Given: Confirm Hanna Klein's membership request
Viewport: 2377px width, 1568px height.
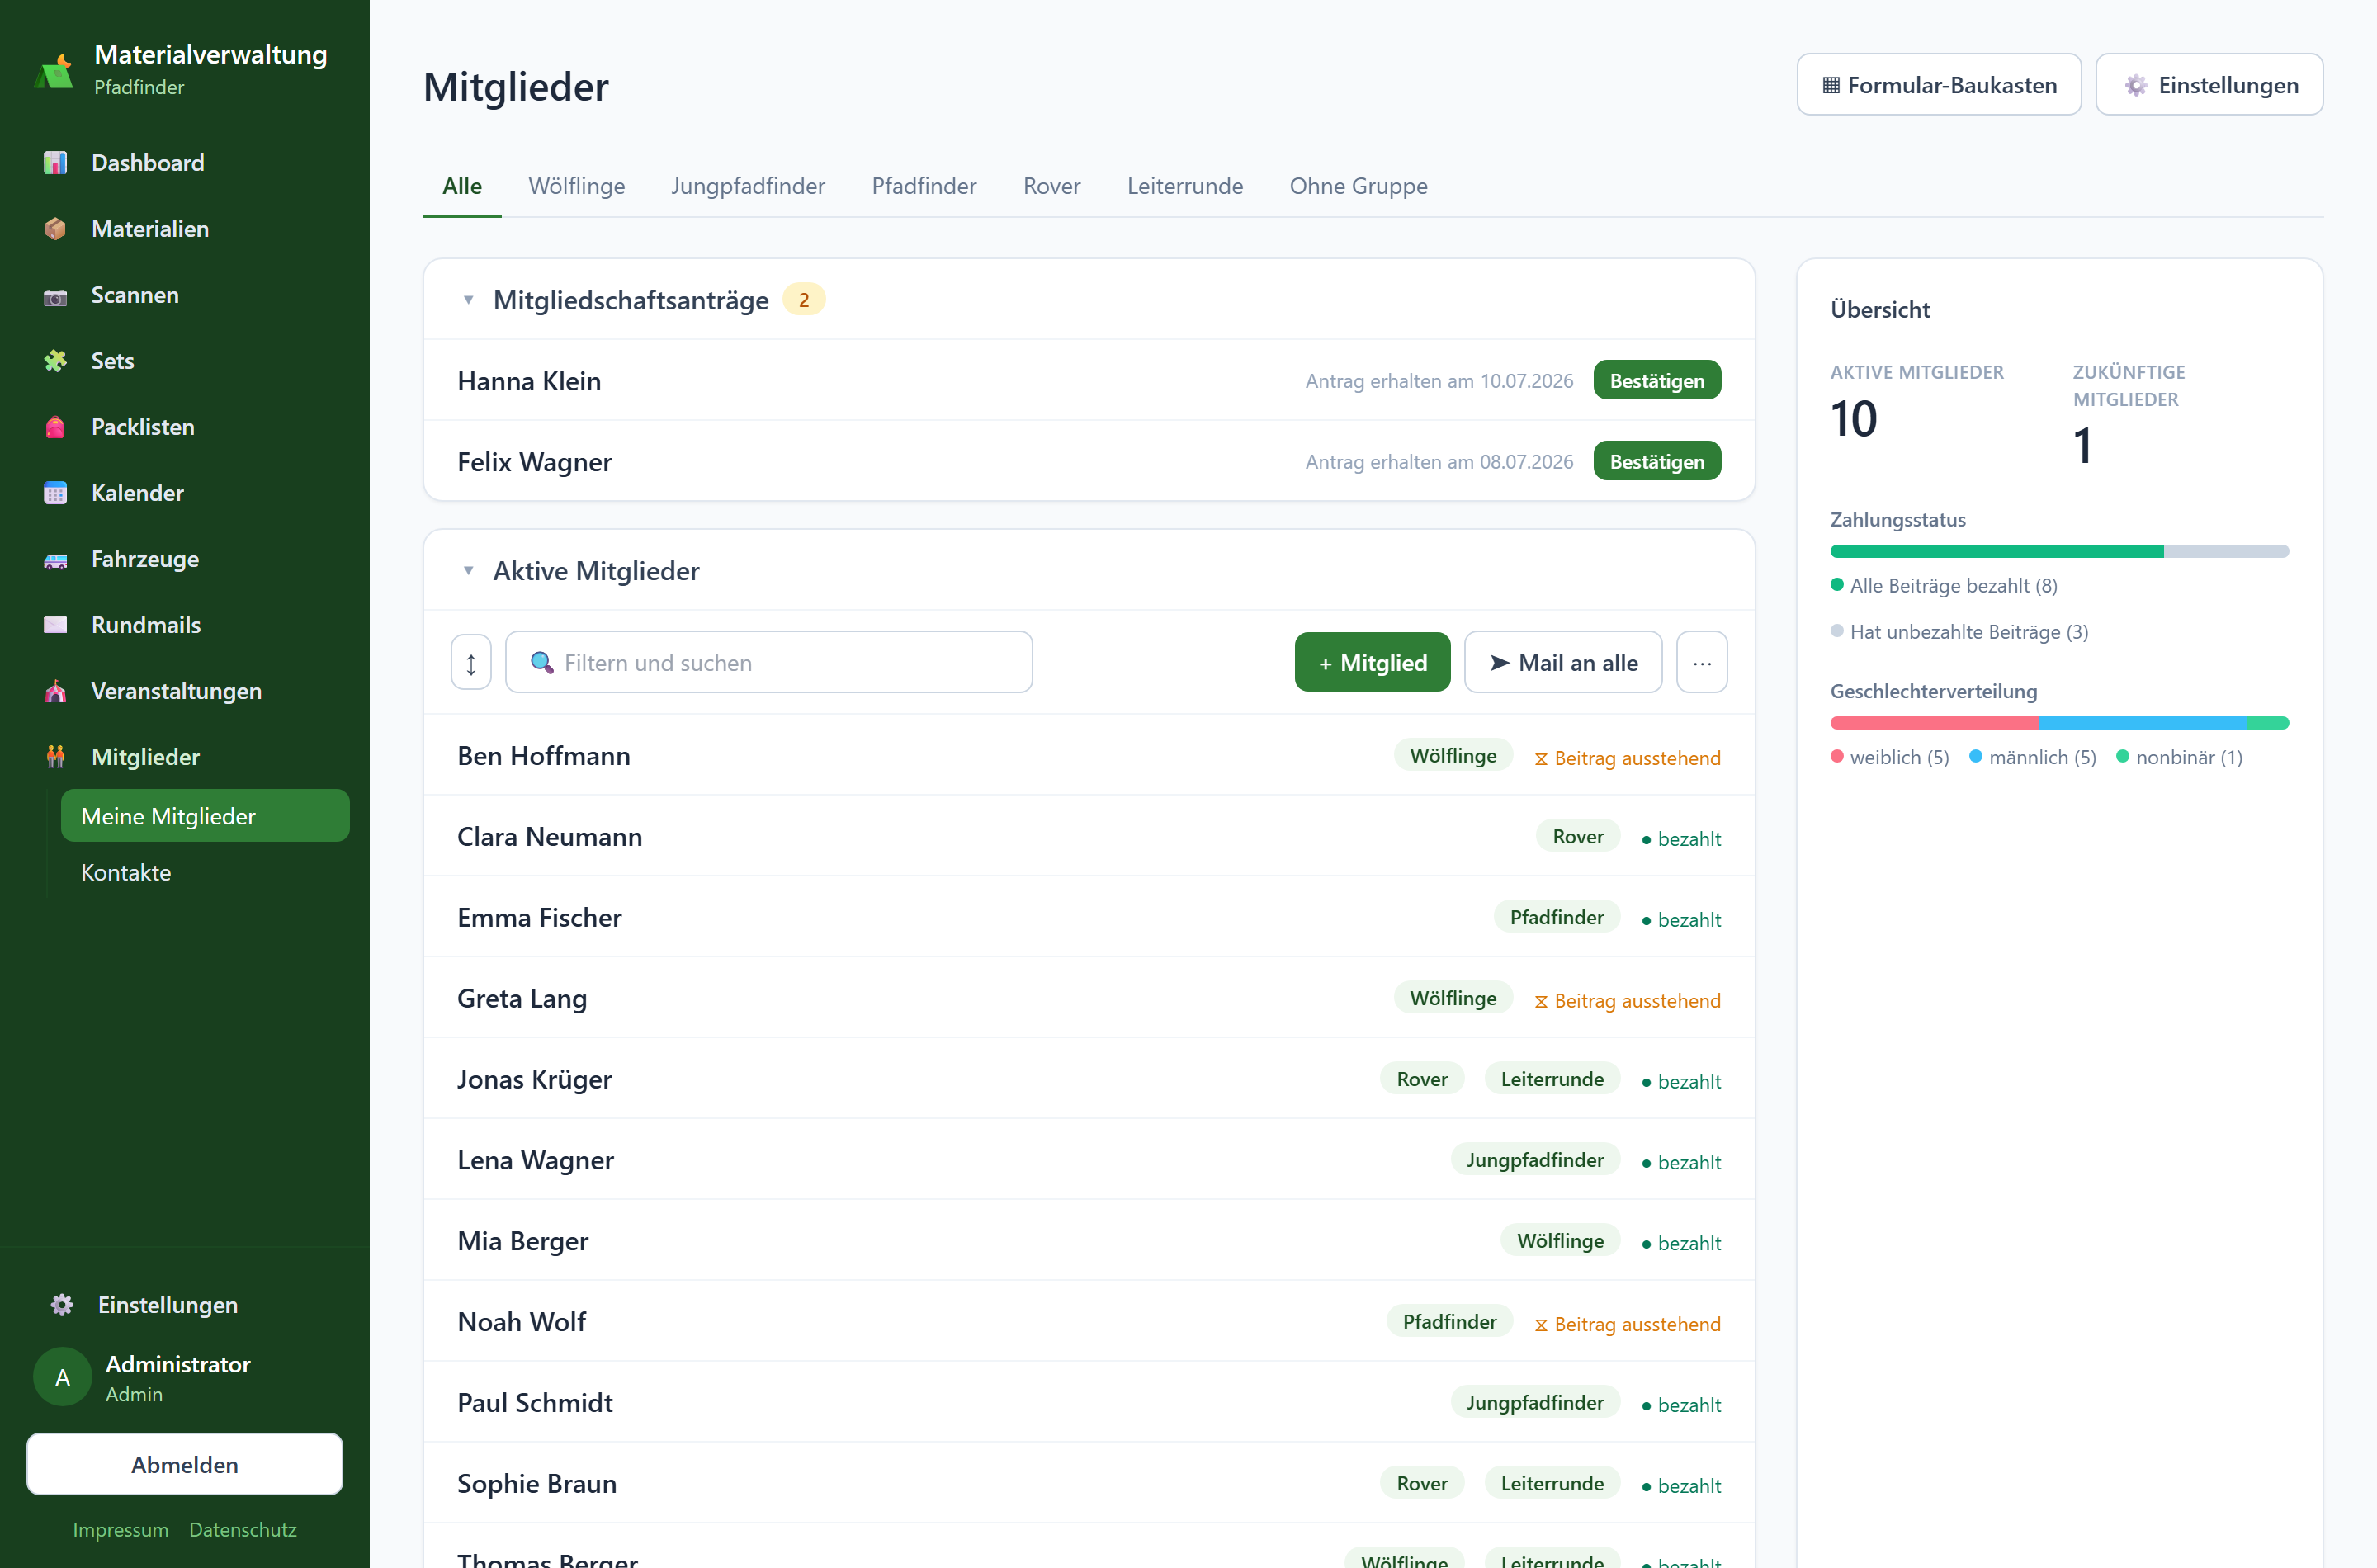Looking at the screenshot, I should [1656, 381].
